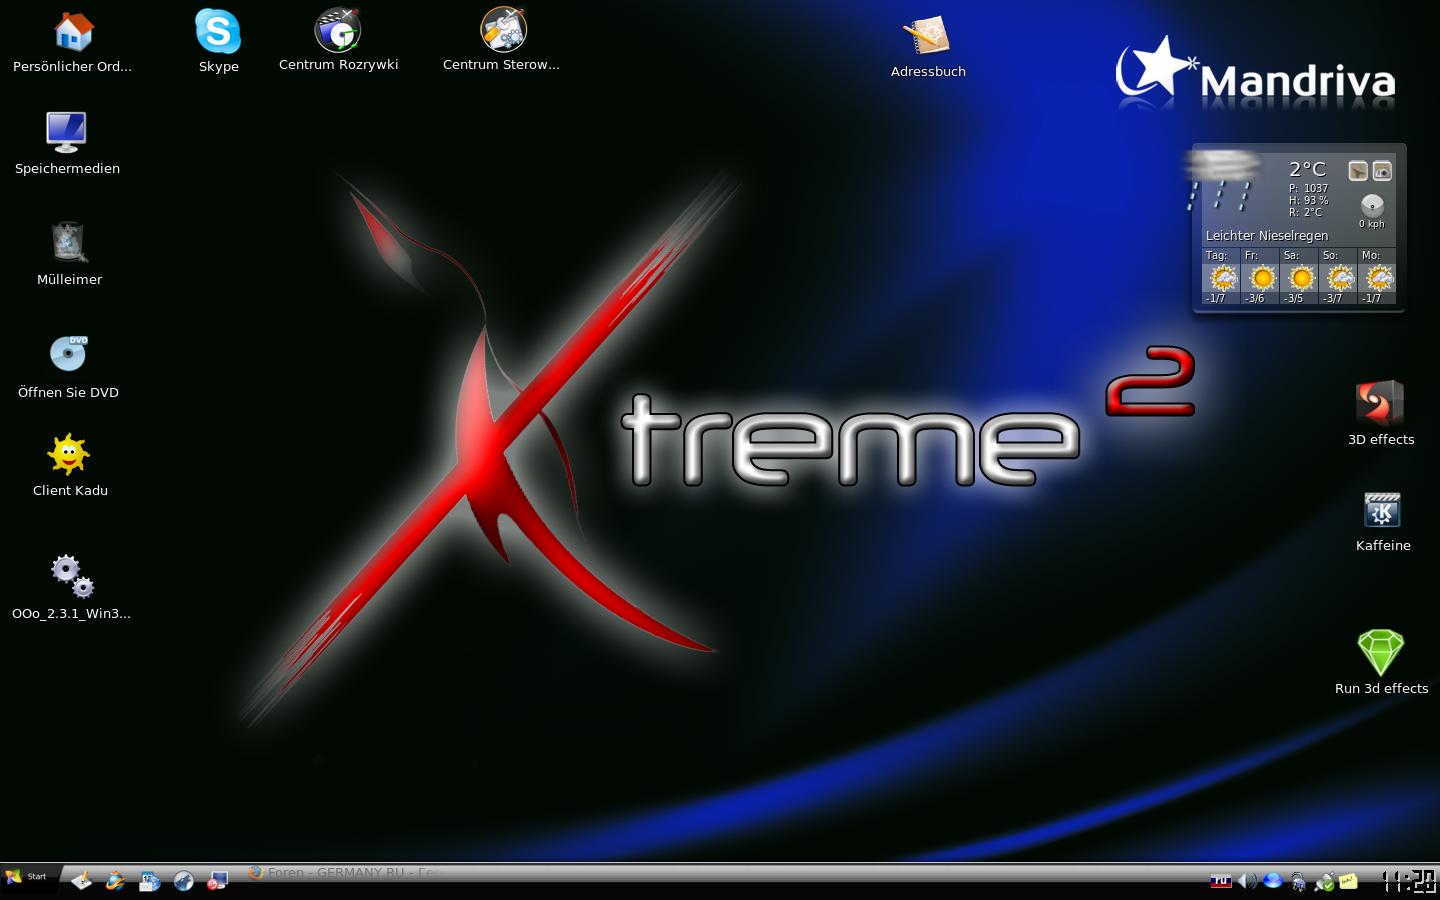Screen dimensions: 1440x900
Task: Switch to the Foren - GERMANY.RU taskbar window
Action: [x=343, y=872]
